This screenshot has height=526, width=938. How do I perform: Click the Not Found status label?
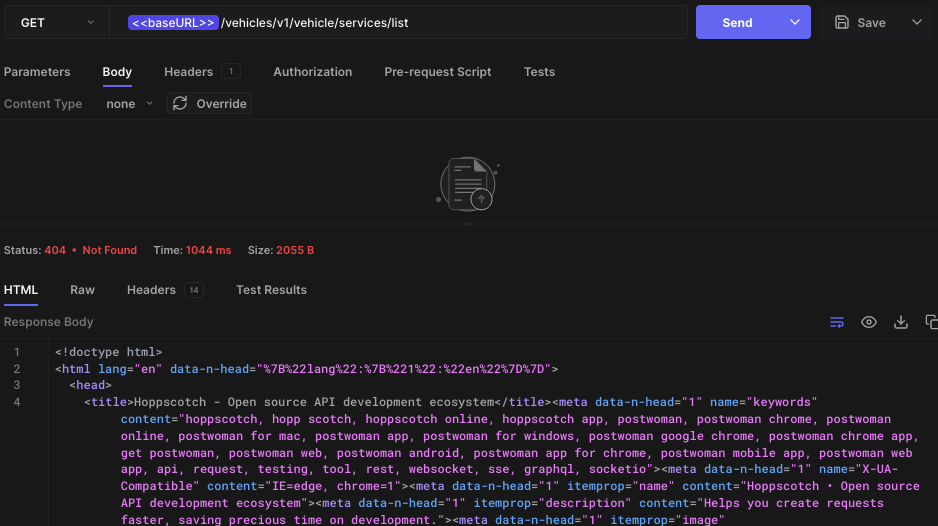tap(109, 250)
